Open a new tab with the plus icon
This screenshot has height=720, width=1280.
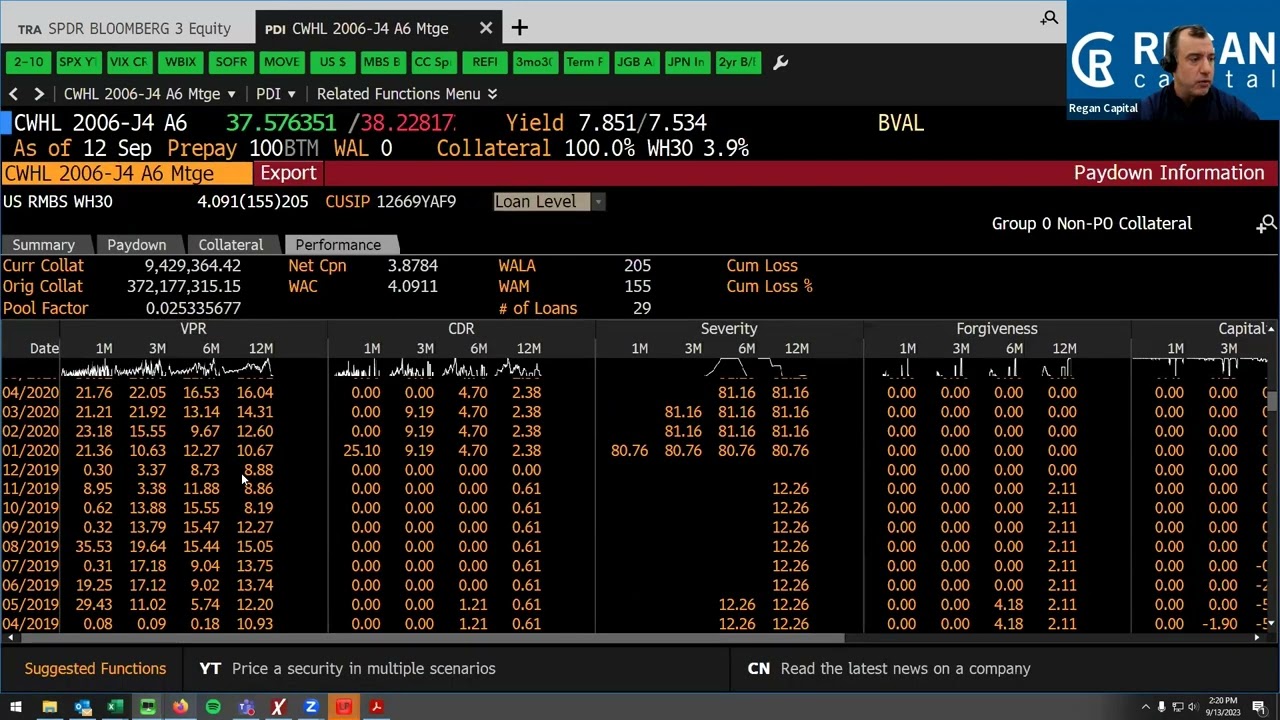tap(519, 28)
